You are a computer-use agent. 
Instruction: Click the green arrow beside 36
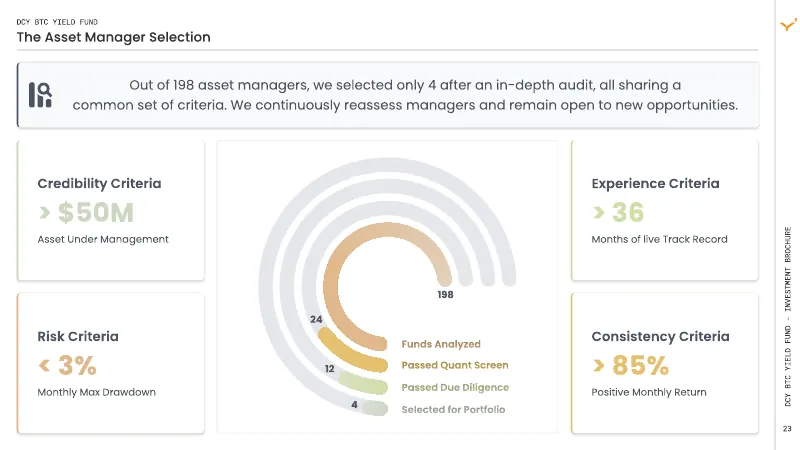pyautogui.click(x=598, y=212)
